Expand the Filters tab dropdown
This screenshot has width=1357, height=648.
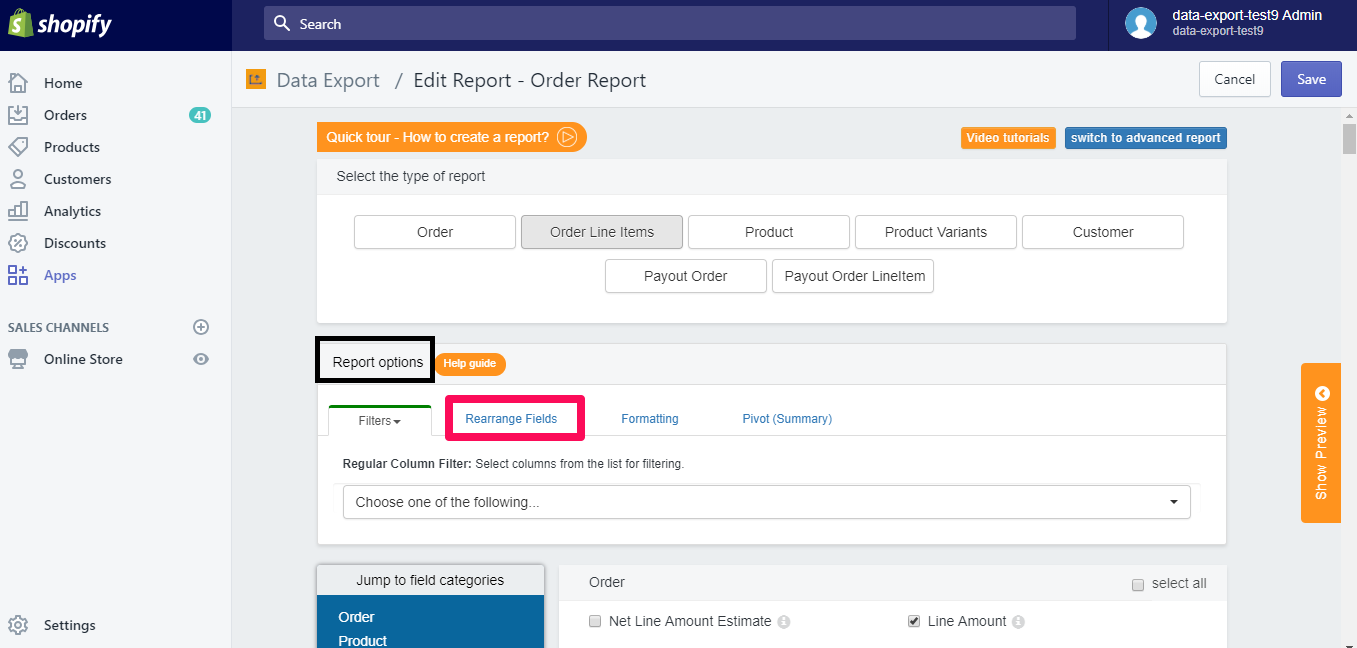coord(379,421)
